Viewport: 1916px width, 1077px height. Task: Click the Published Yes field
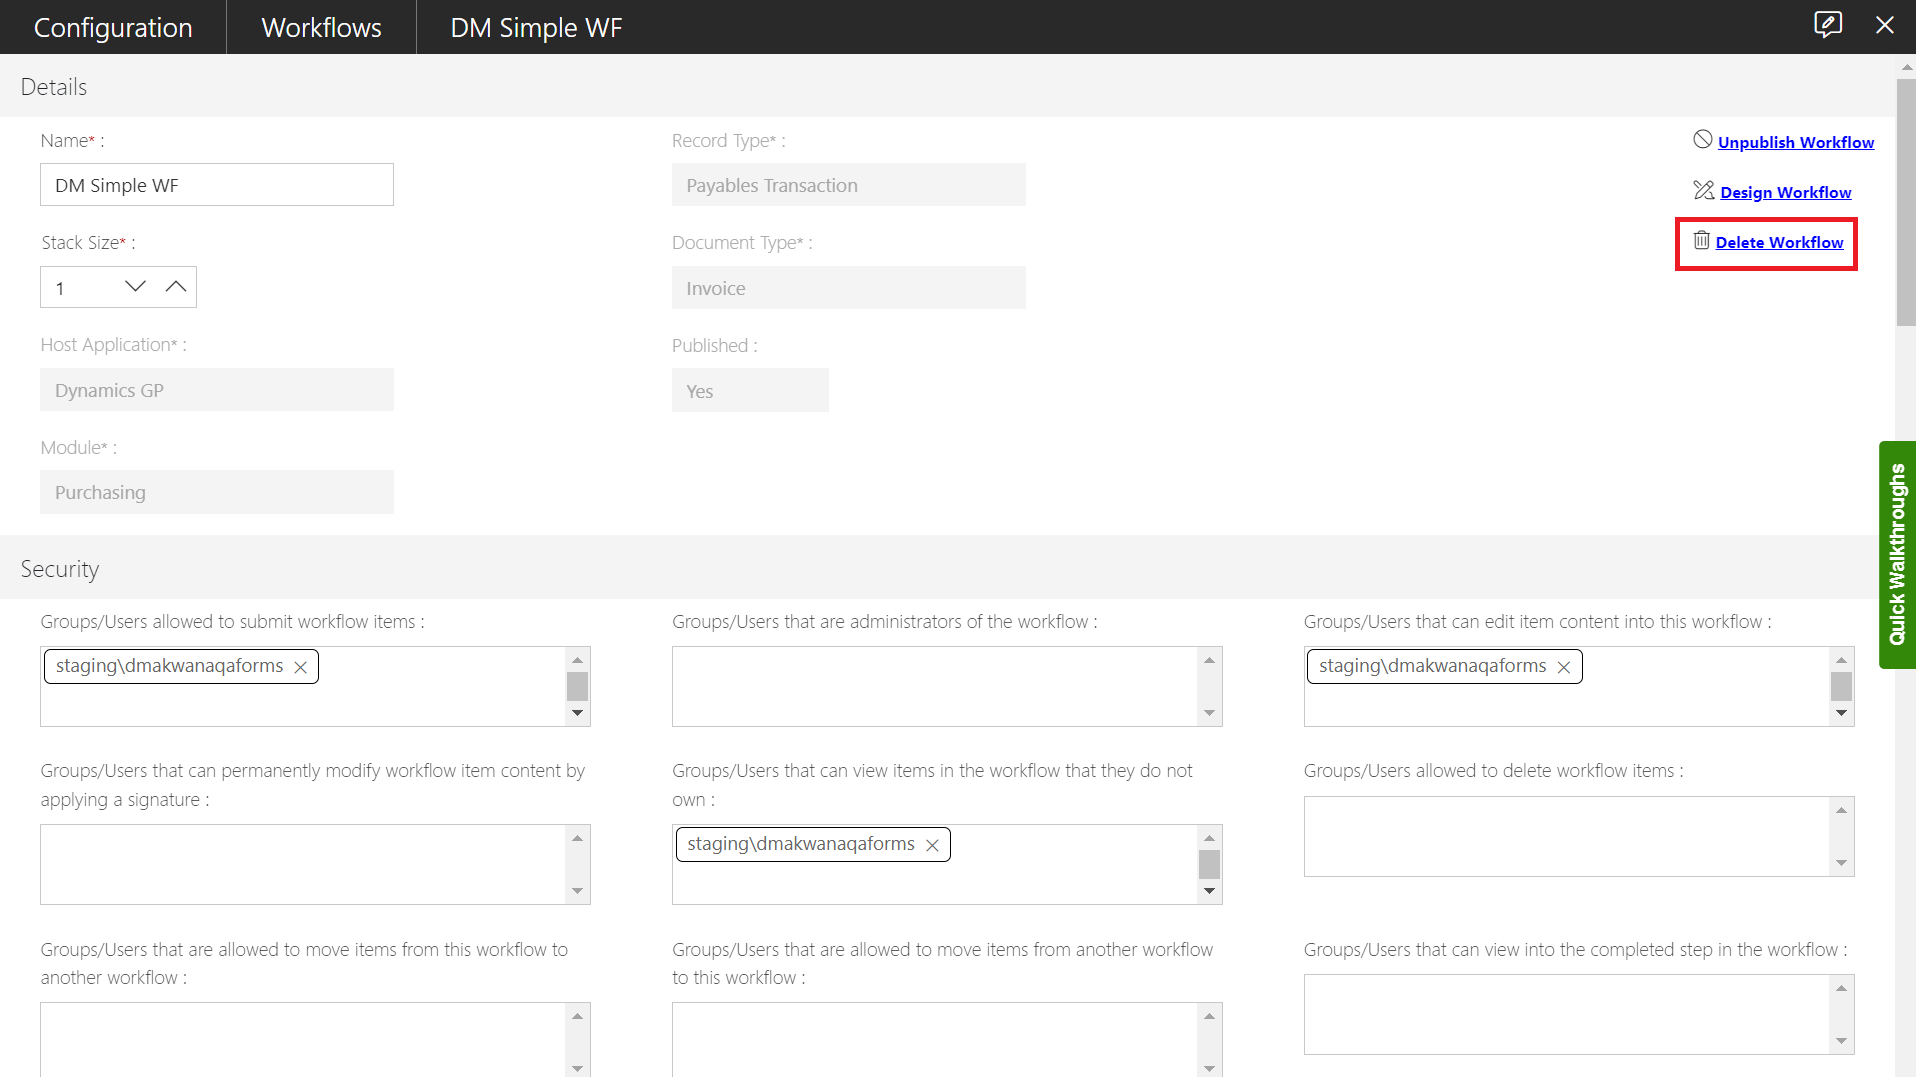coord(750,390)
